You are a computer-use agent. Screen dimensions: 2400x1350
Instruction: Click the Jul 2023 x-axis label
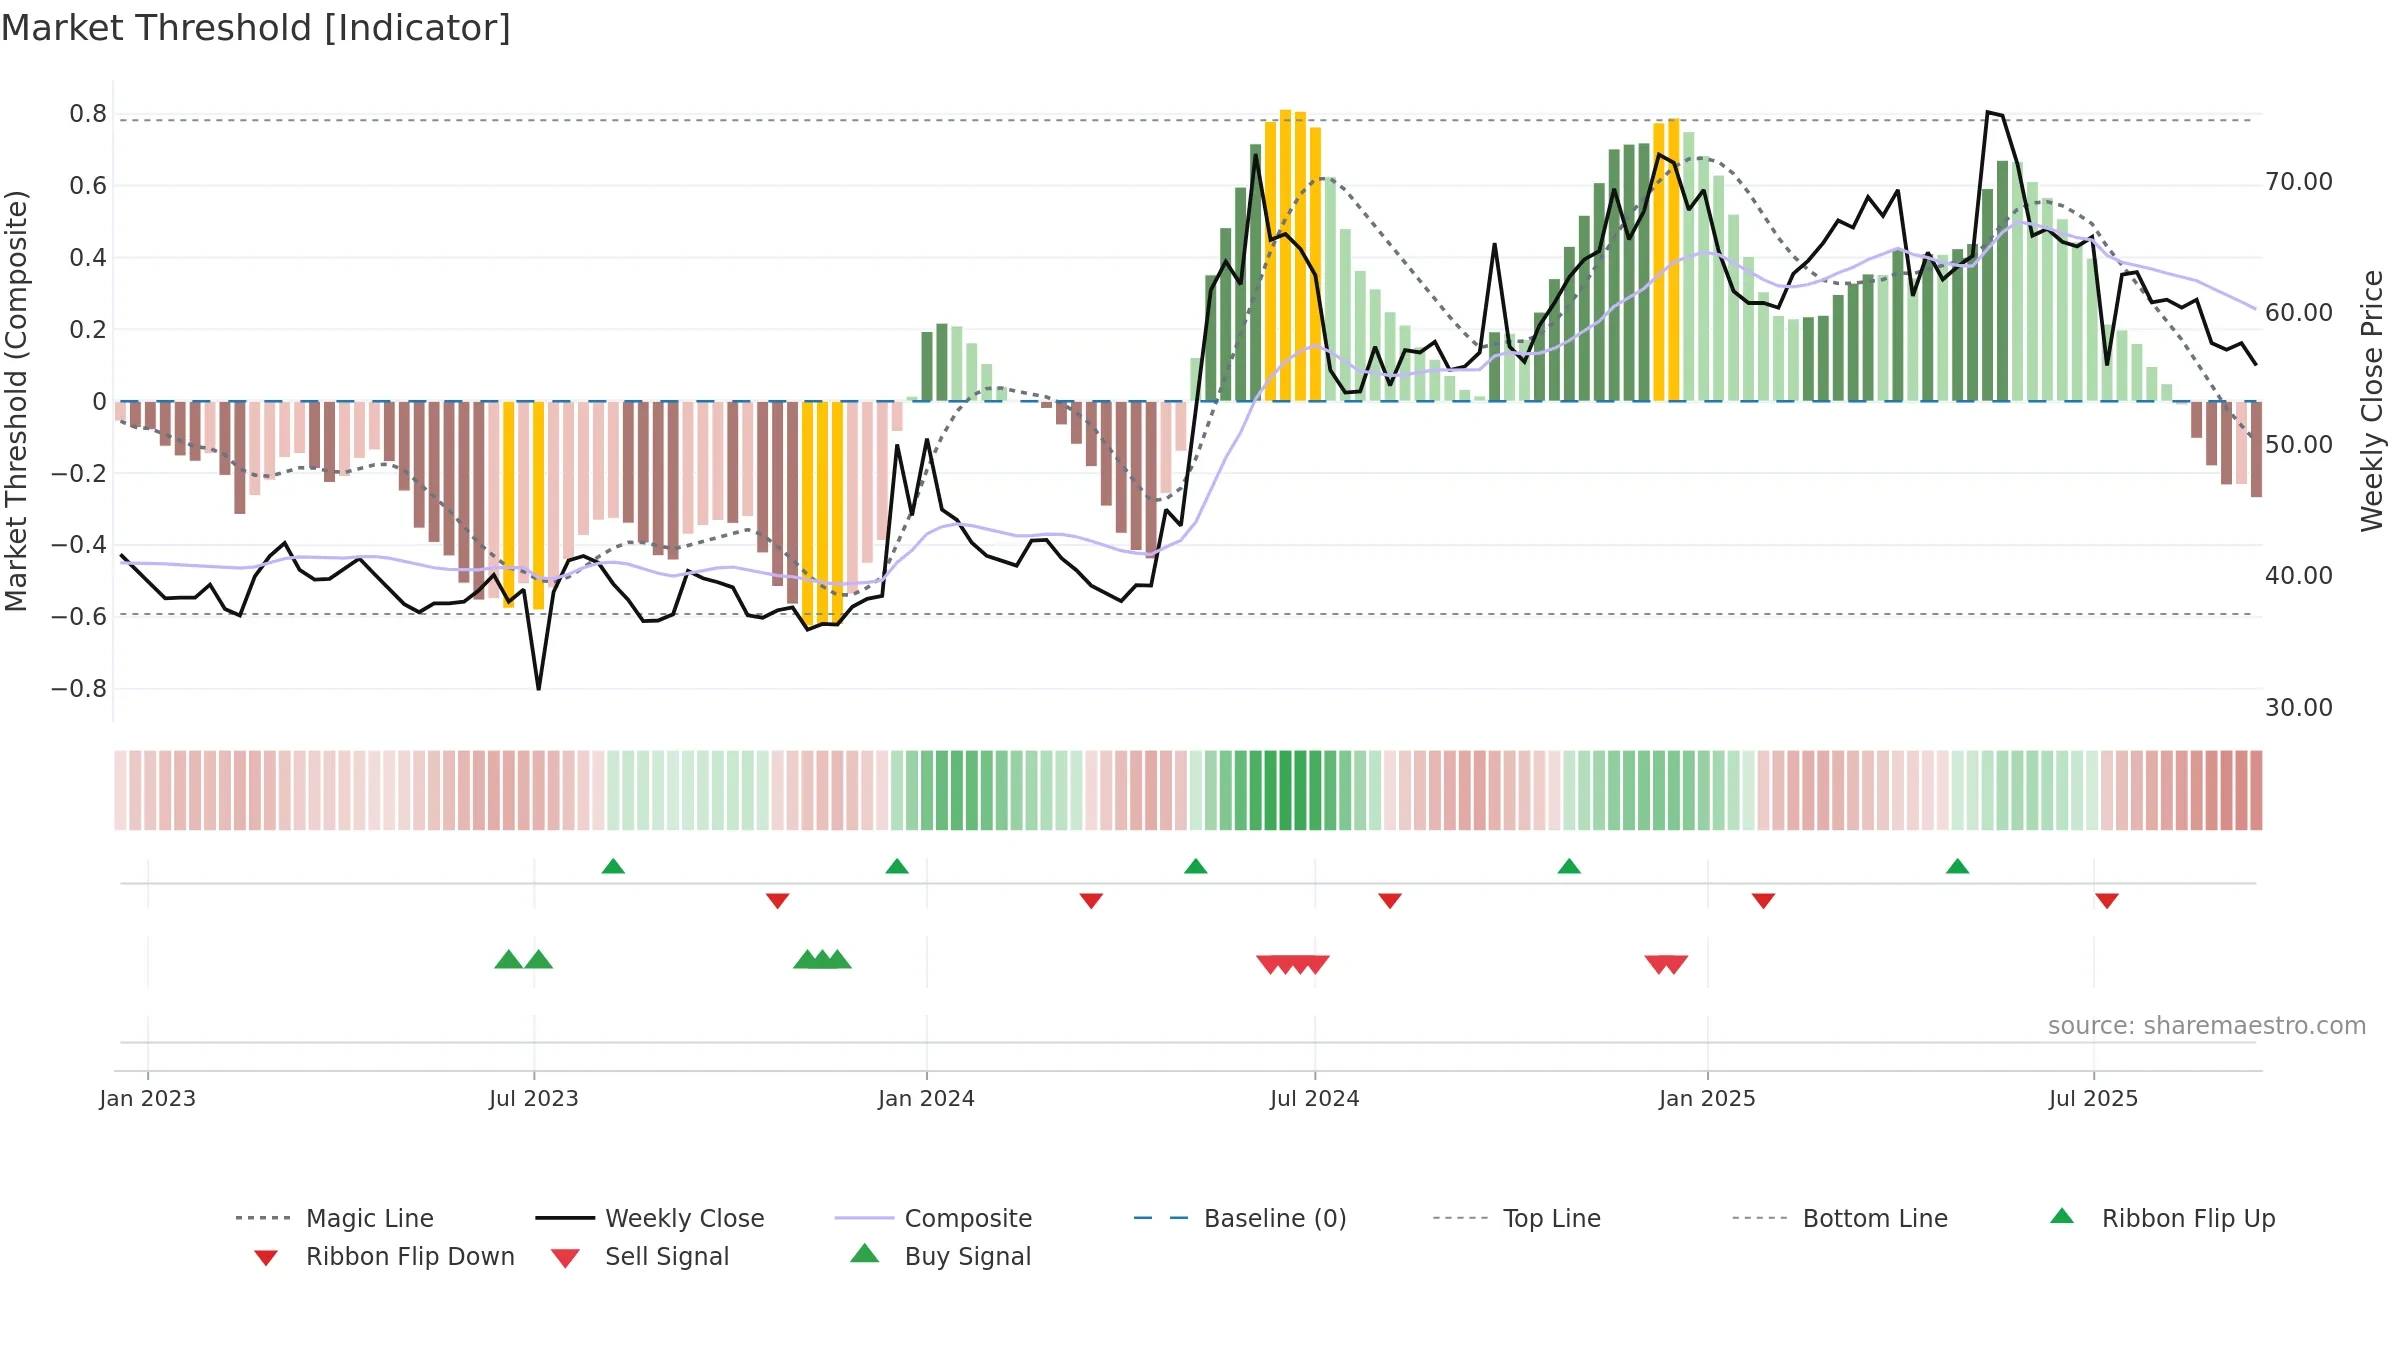click(533, 1098)
